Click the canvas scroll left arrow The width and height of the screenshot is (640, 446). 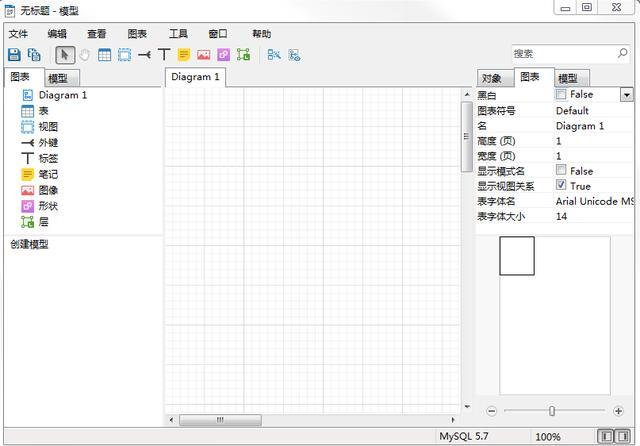click(171, 420)
